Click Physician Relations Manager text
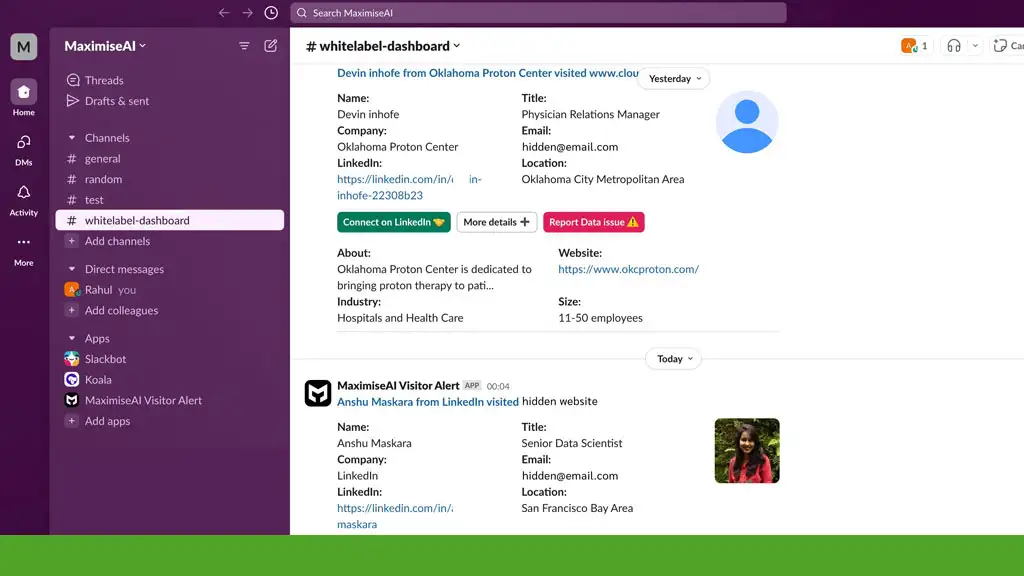Screen dimensions: 1024x576 590,114
